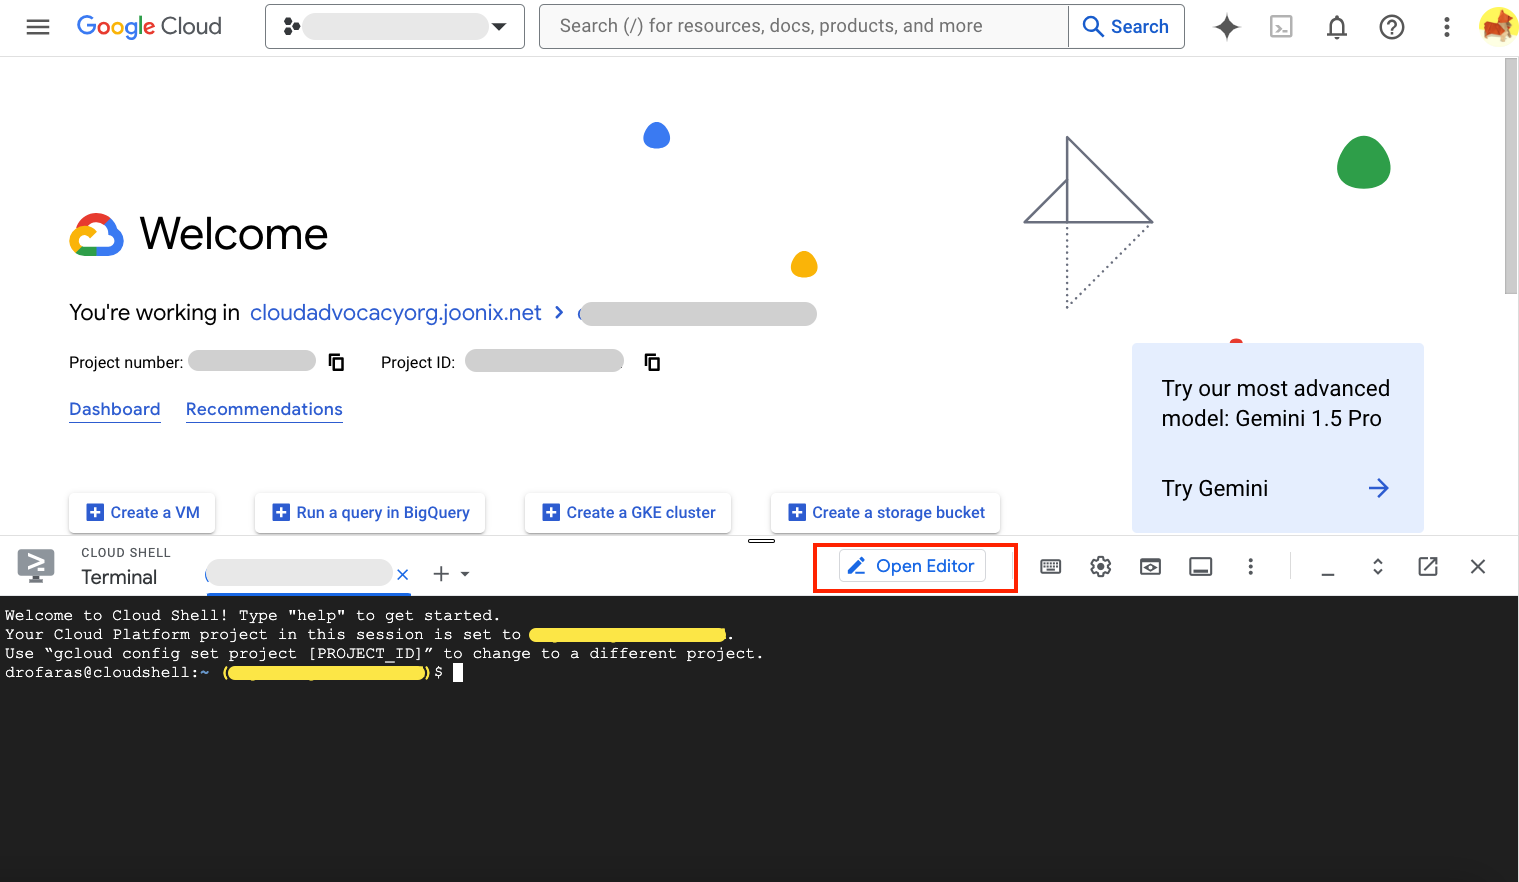The width and height of the screenshot is (1519, 882).
Task: Copy the Project ID to clipboard
Action: click(651, 361)
